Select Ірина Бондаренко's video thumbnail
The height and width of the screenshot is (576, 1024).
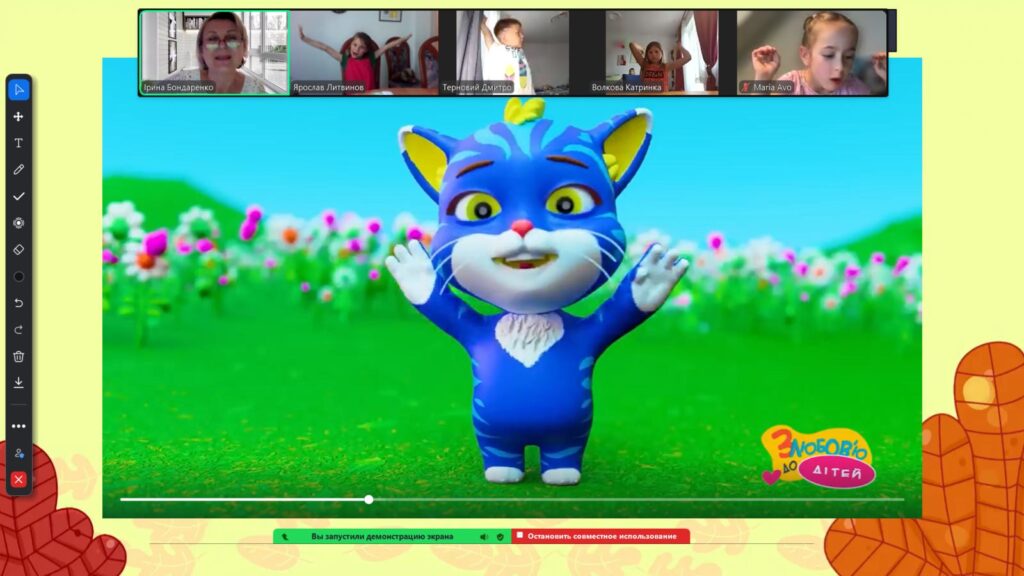(214, 53)
